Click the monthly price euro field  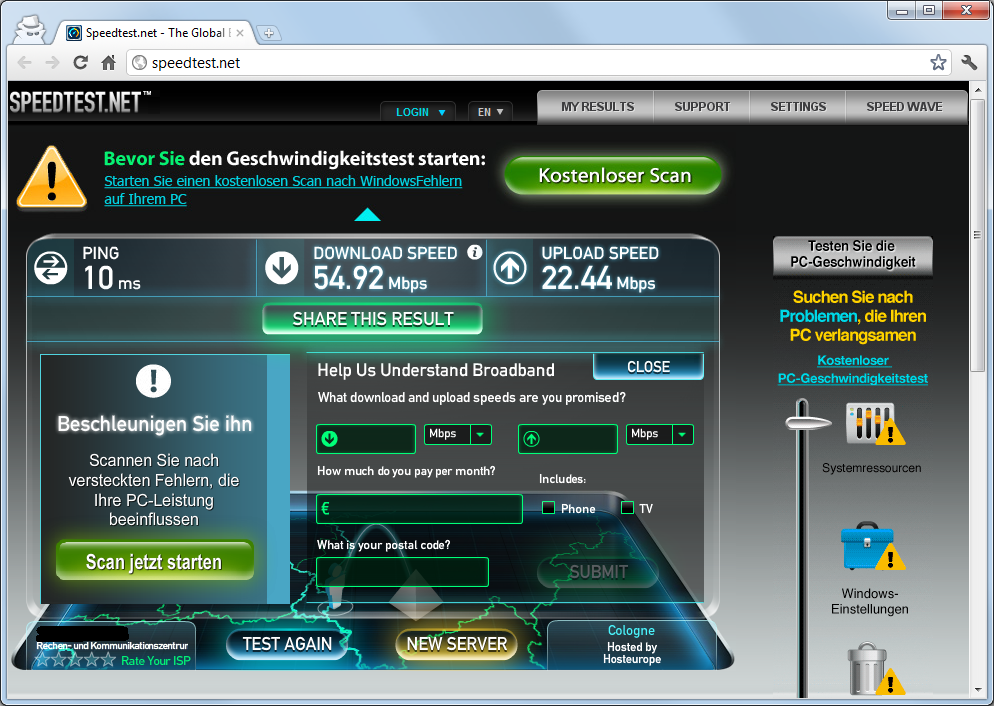point(419,509)
